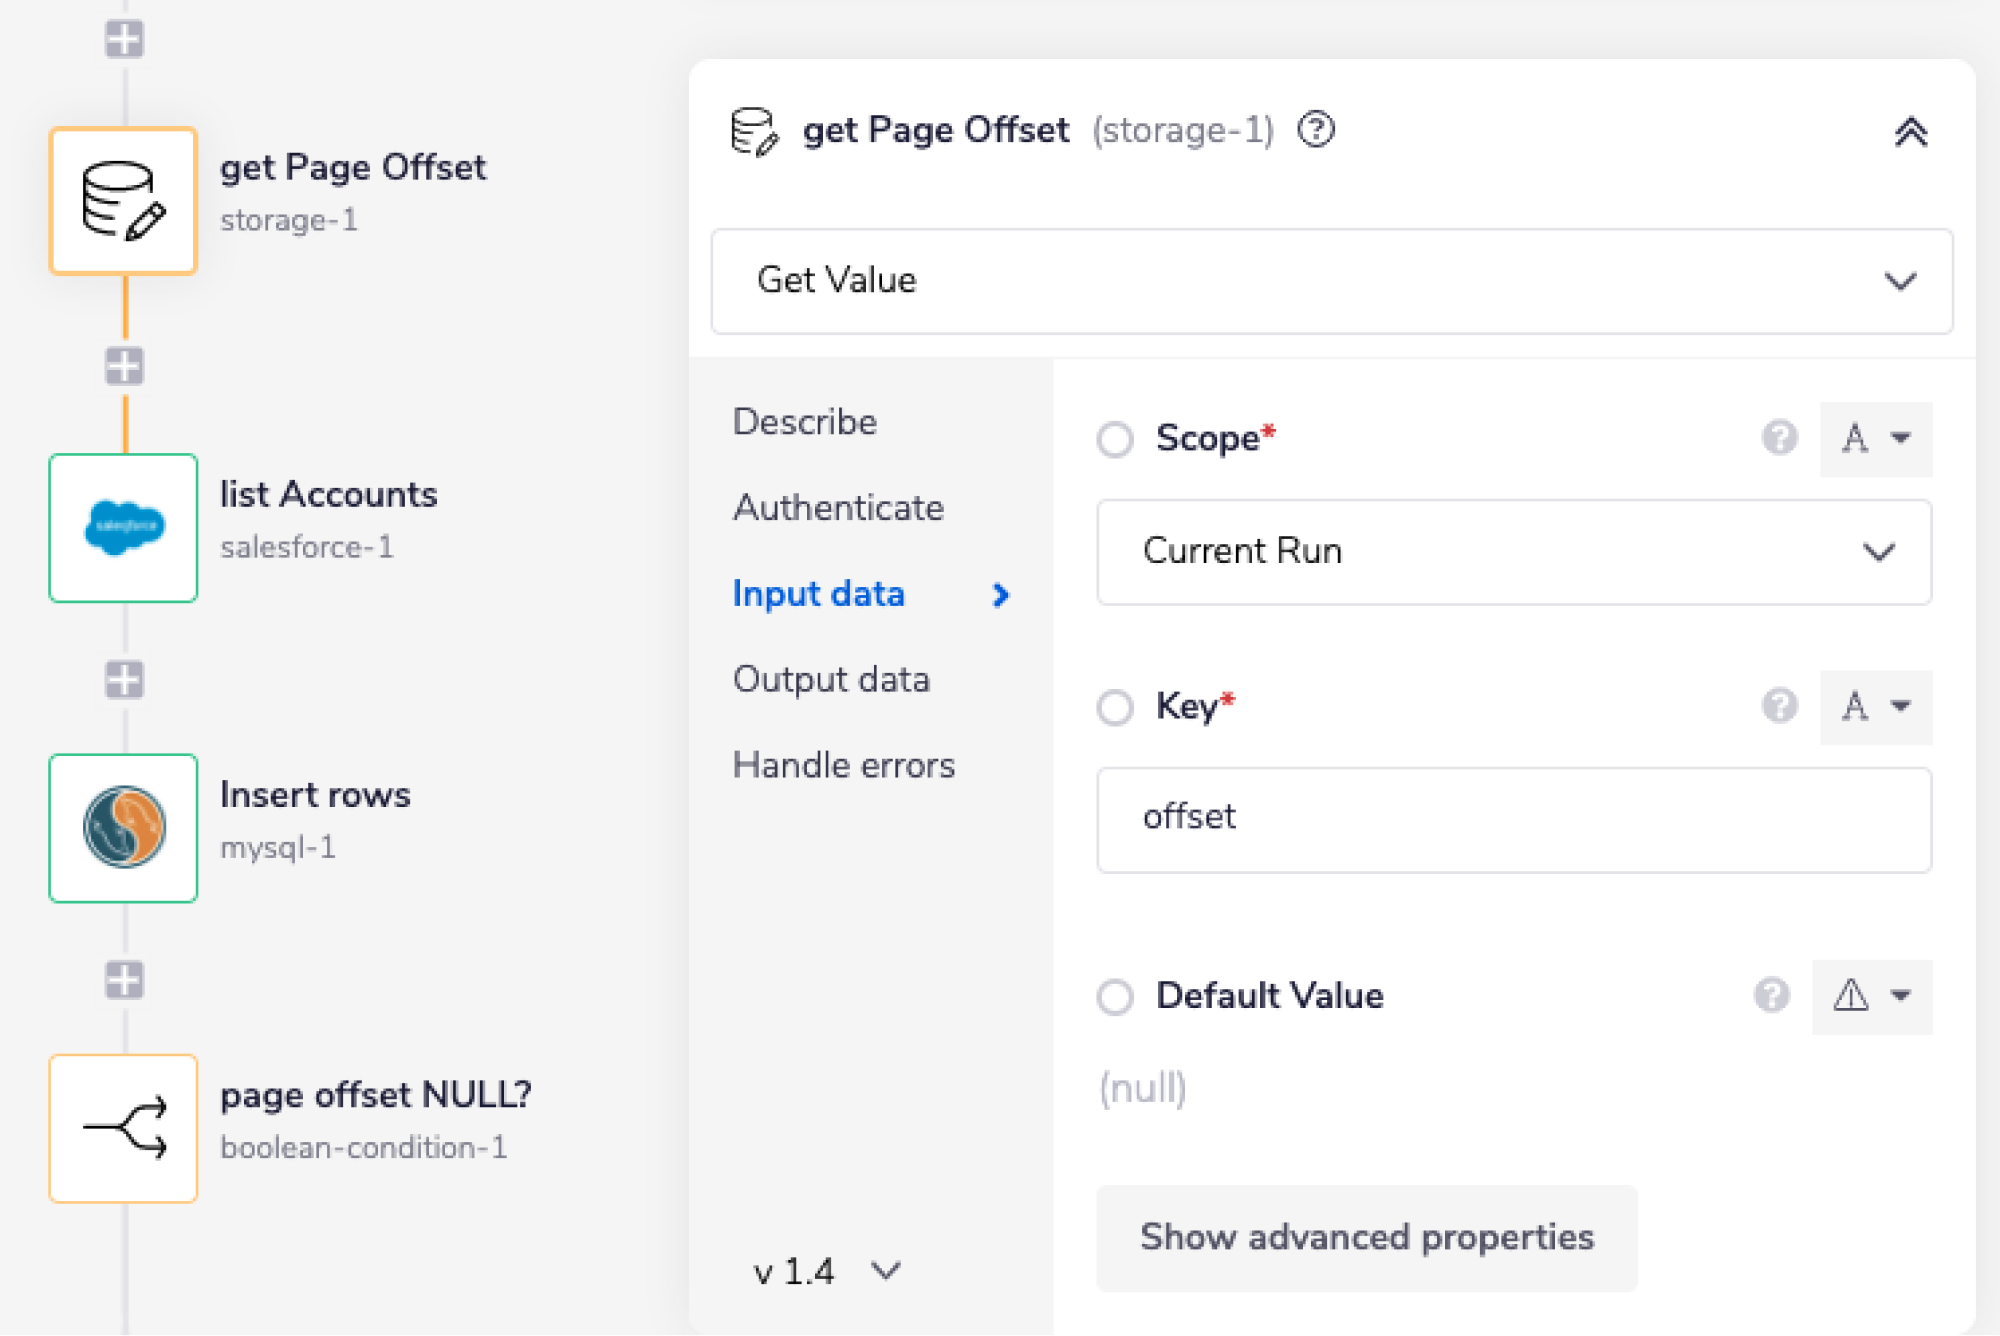
Task: Open the Get Value operation dropdown
Action: [x=1331, y=281]
